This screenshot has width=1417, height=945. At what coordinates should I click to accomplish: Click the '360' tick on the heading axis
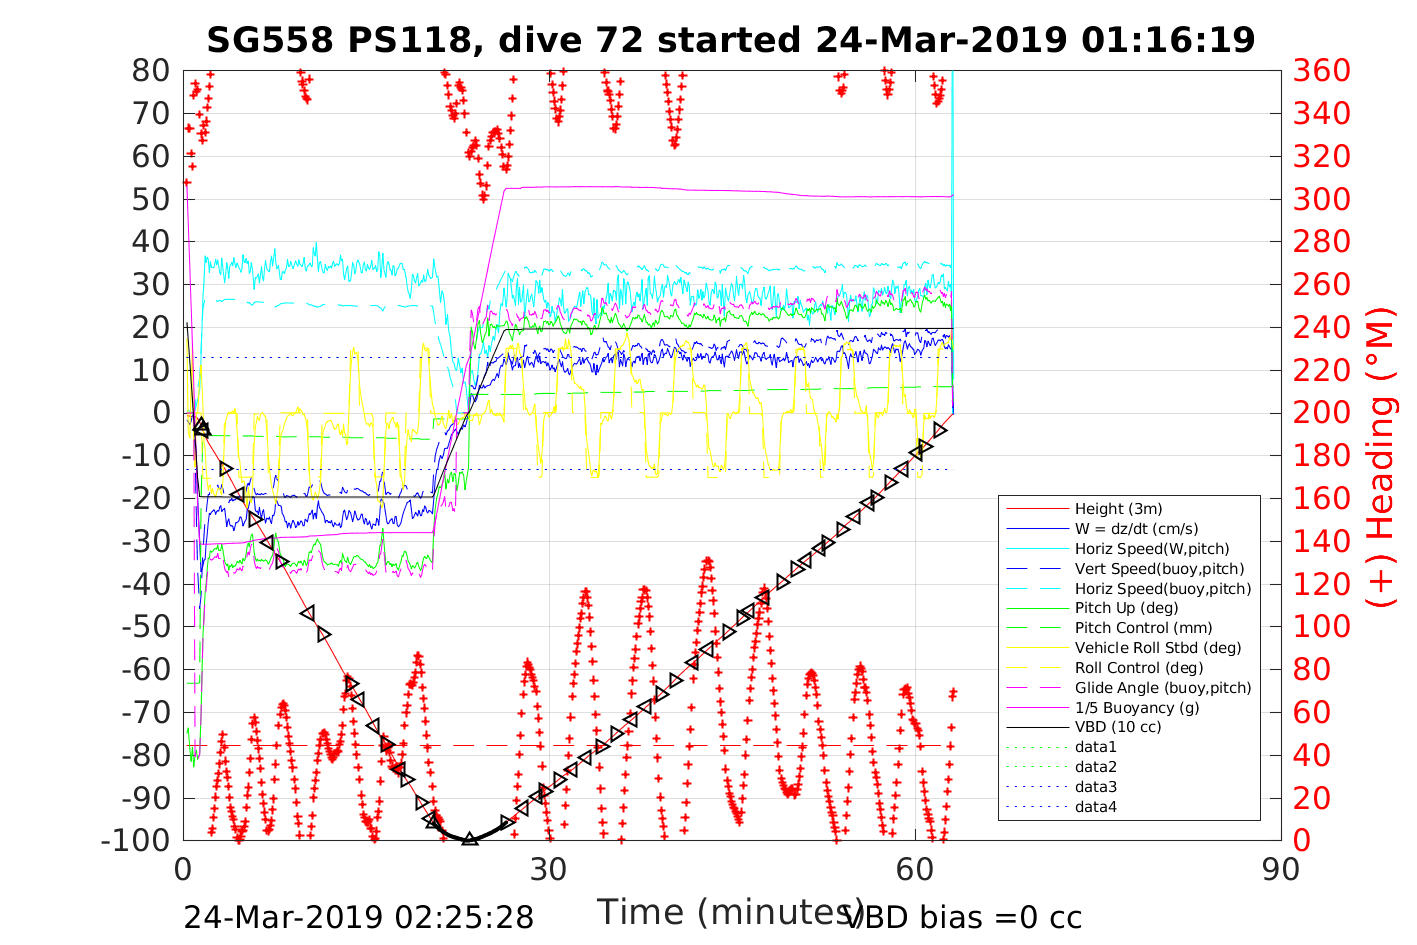[x=1322, y=71]
